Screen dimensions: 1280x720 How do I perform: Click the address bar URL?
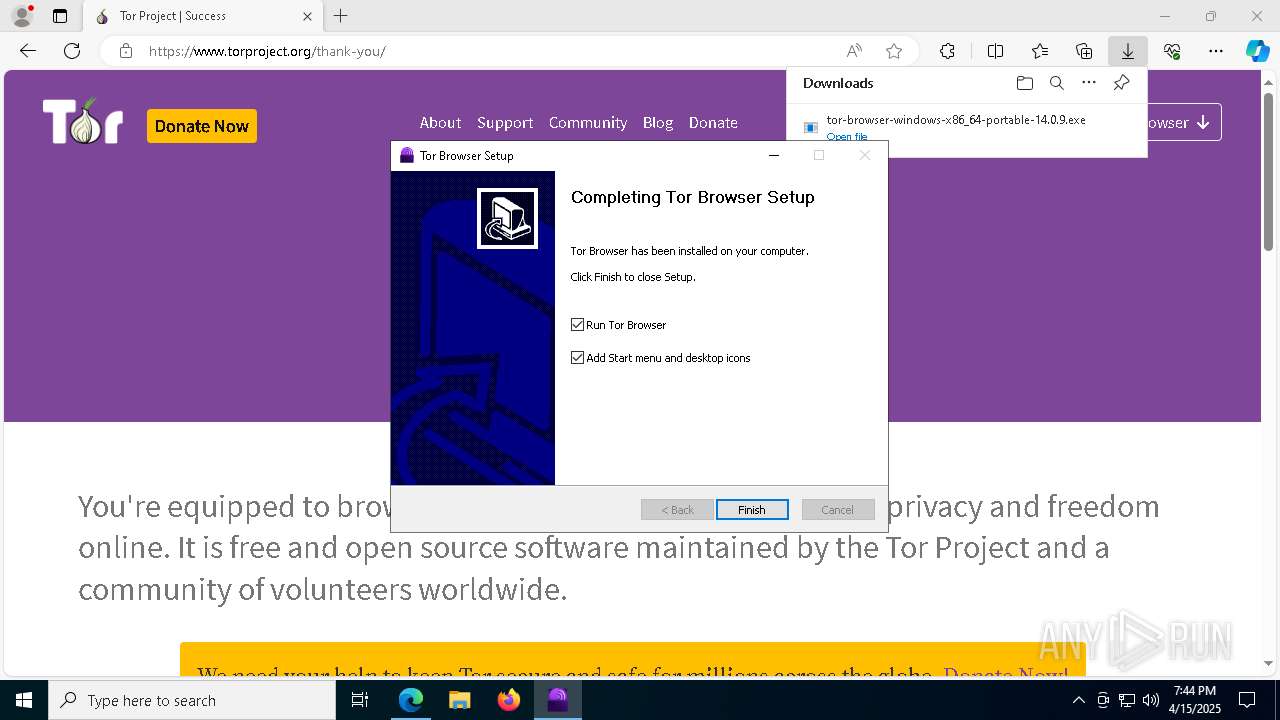pos(267,51)
